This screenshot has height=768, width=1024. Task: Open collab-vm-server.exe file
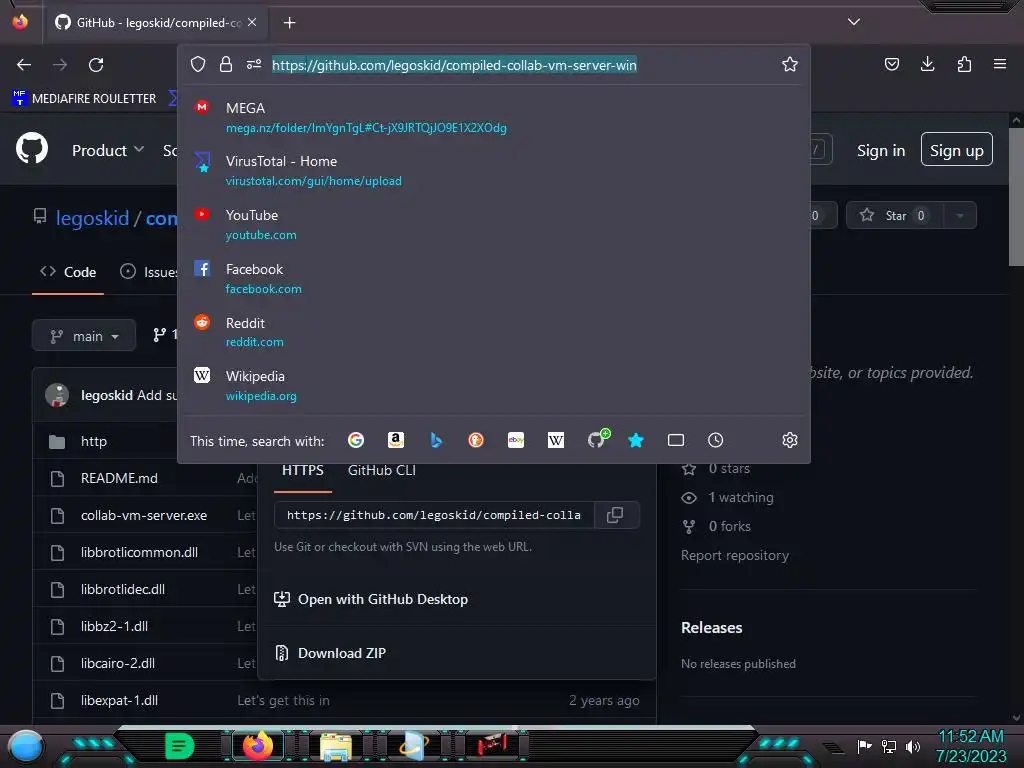pyautogui.click(x=144, y=515)
